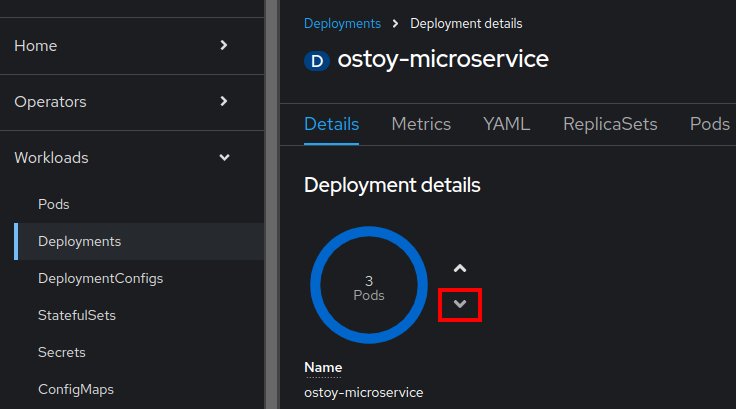Open Secrets in the sidebar
The height and width of the screenshot is (409, 736).
click(x=61, y=352)
